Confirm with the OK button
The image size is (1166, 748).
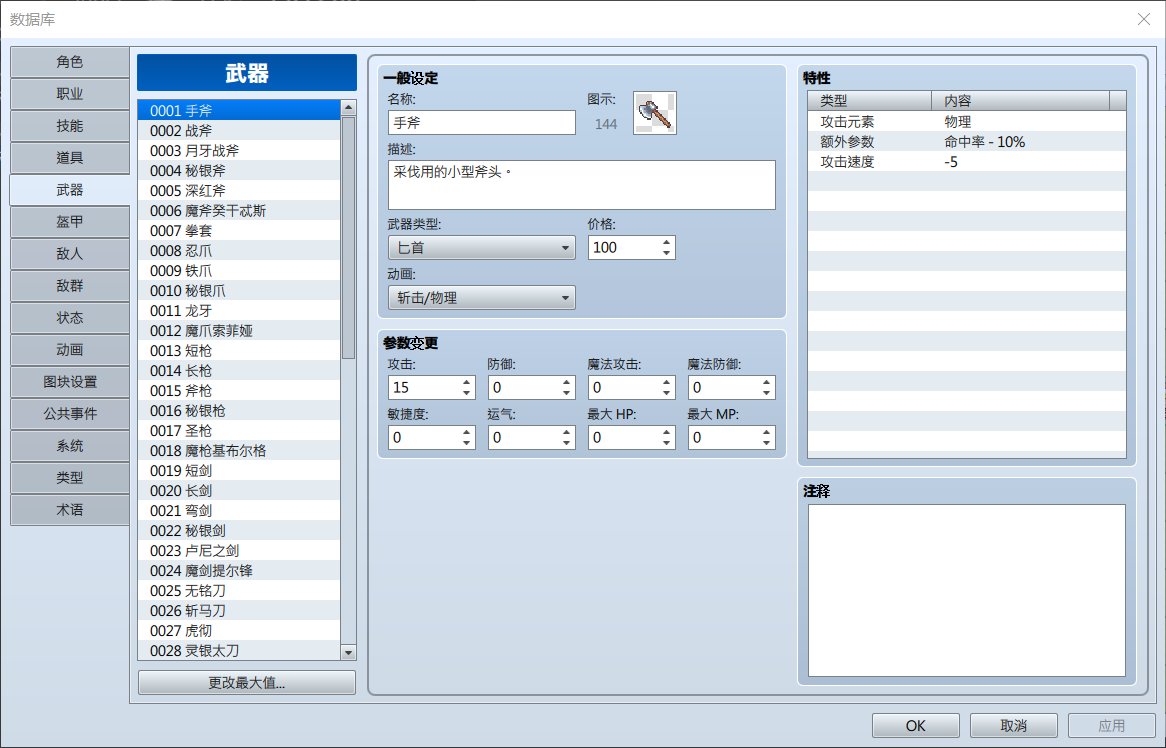(915, 726)
